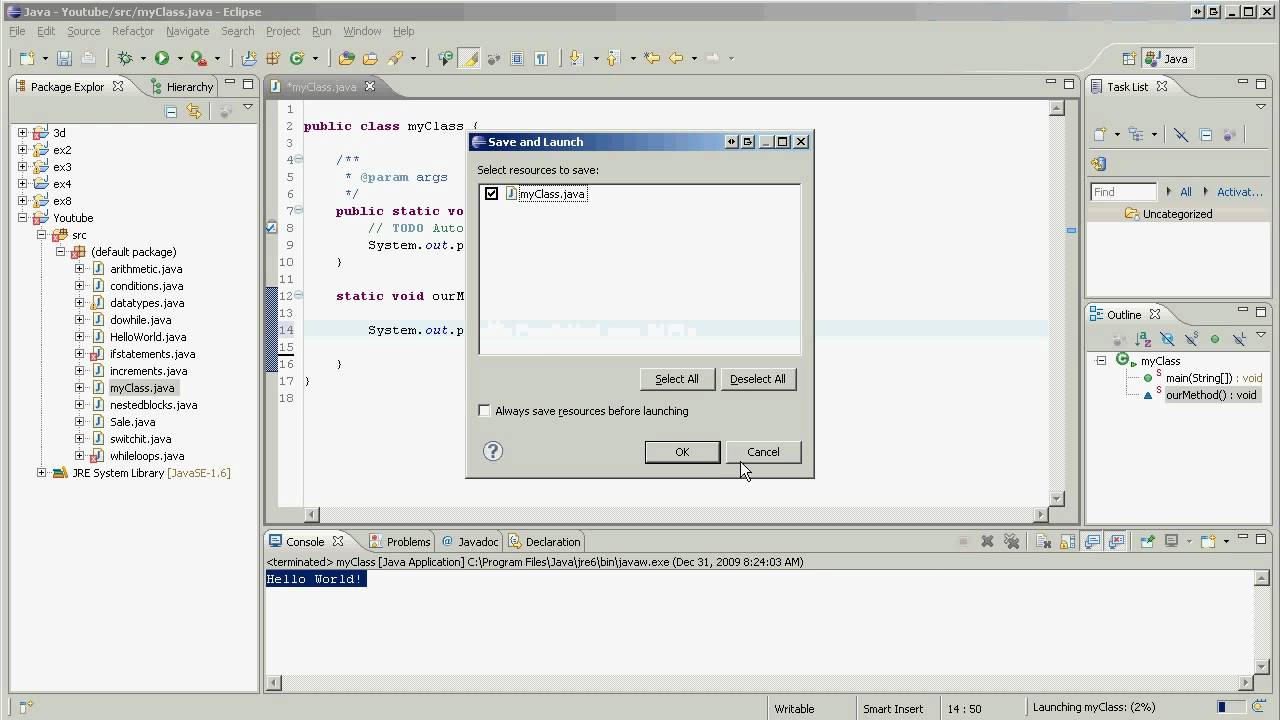Select HelloWorld.java in Package Explorer

click(x=148, y=337)
